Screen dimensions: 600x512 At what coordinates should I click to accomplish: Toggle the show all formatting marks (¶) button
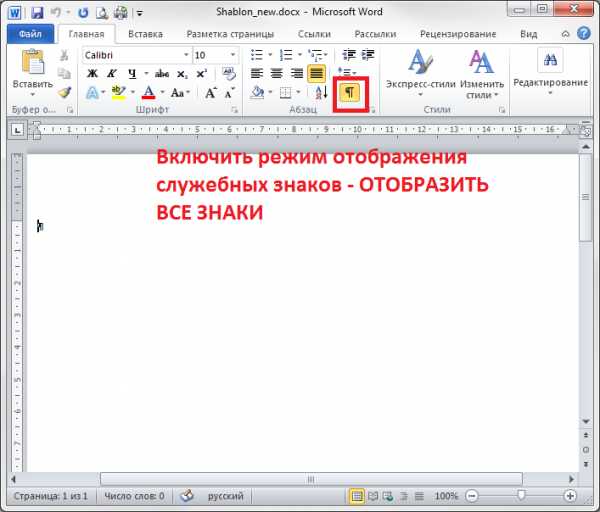click(x=350, y=93)
